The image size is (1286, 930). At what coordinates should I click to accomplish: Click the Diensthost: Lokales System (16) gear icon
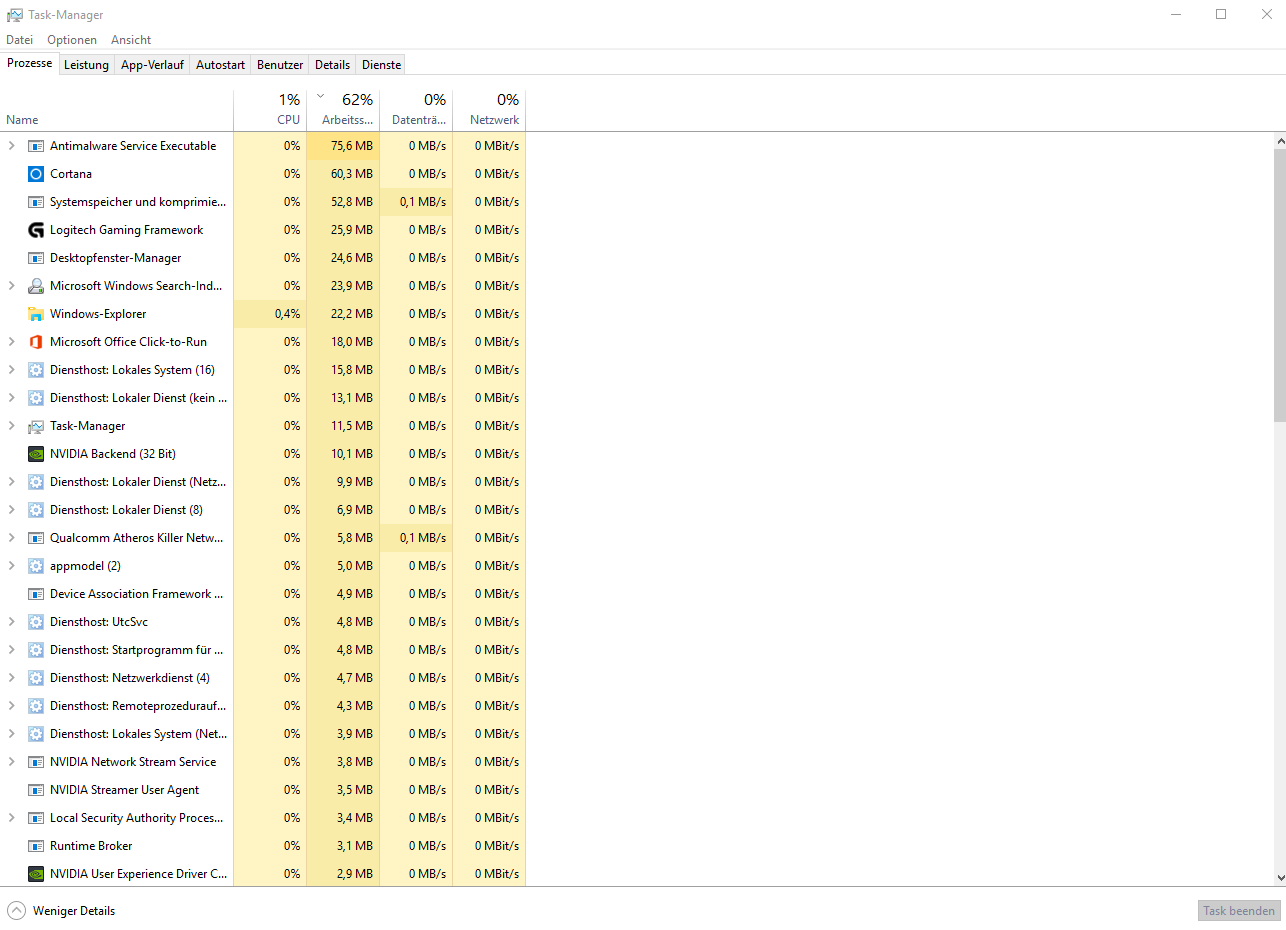click(36, 370)
